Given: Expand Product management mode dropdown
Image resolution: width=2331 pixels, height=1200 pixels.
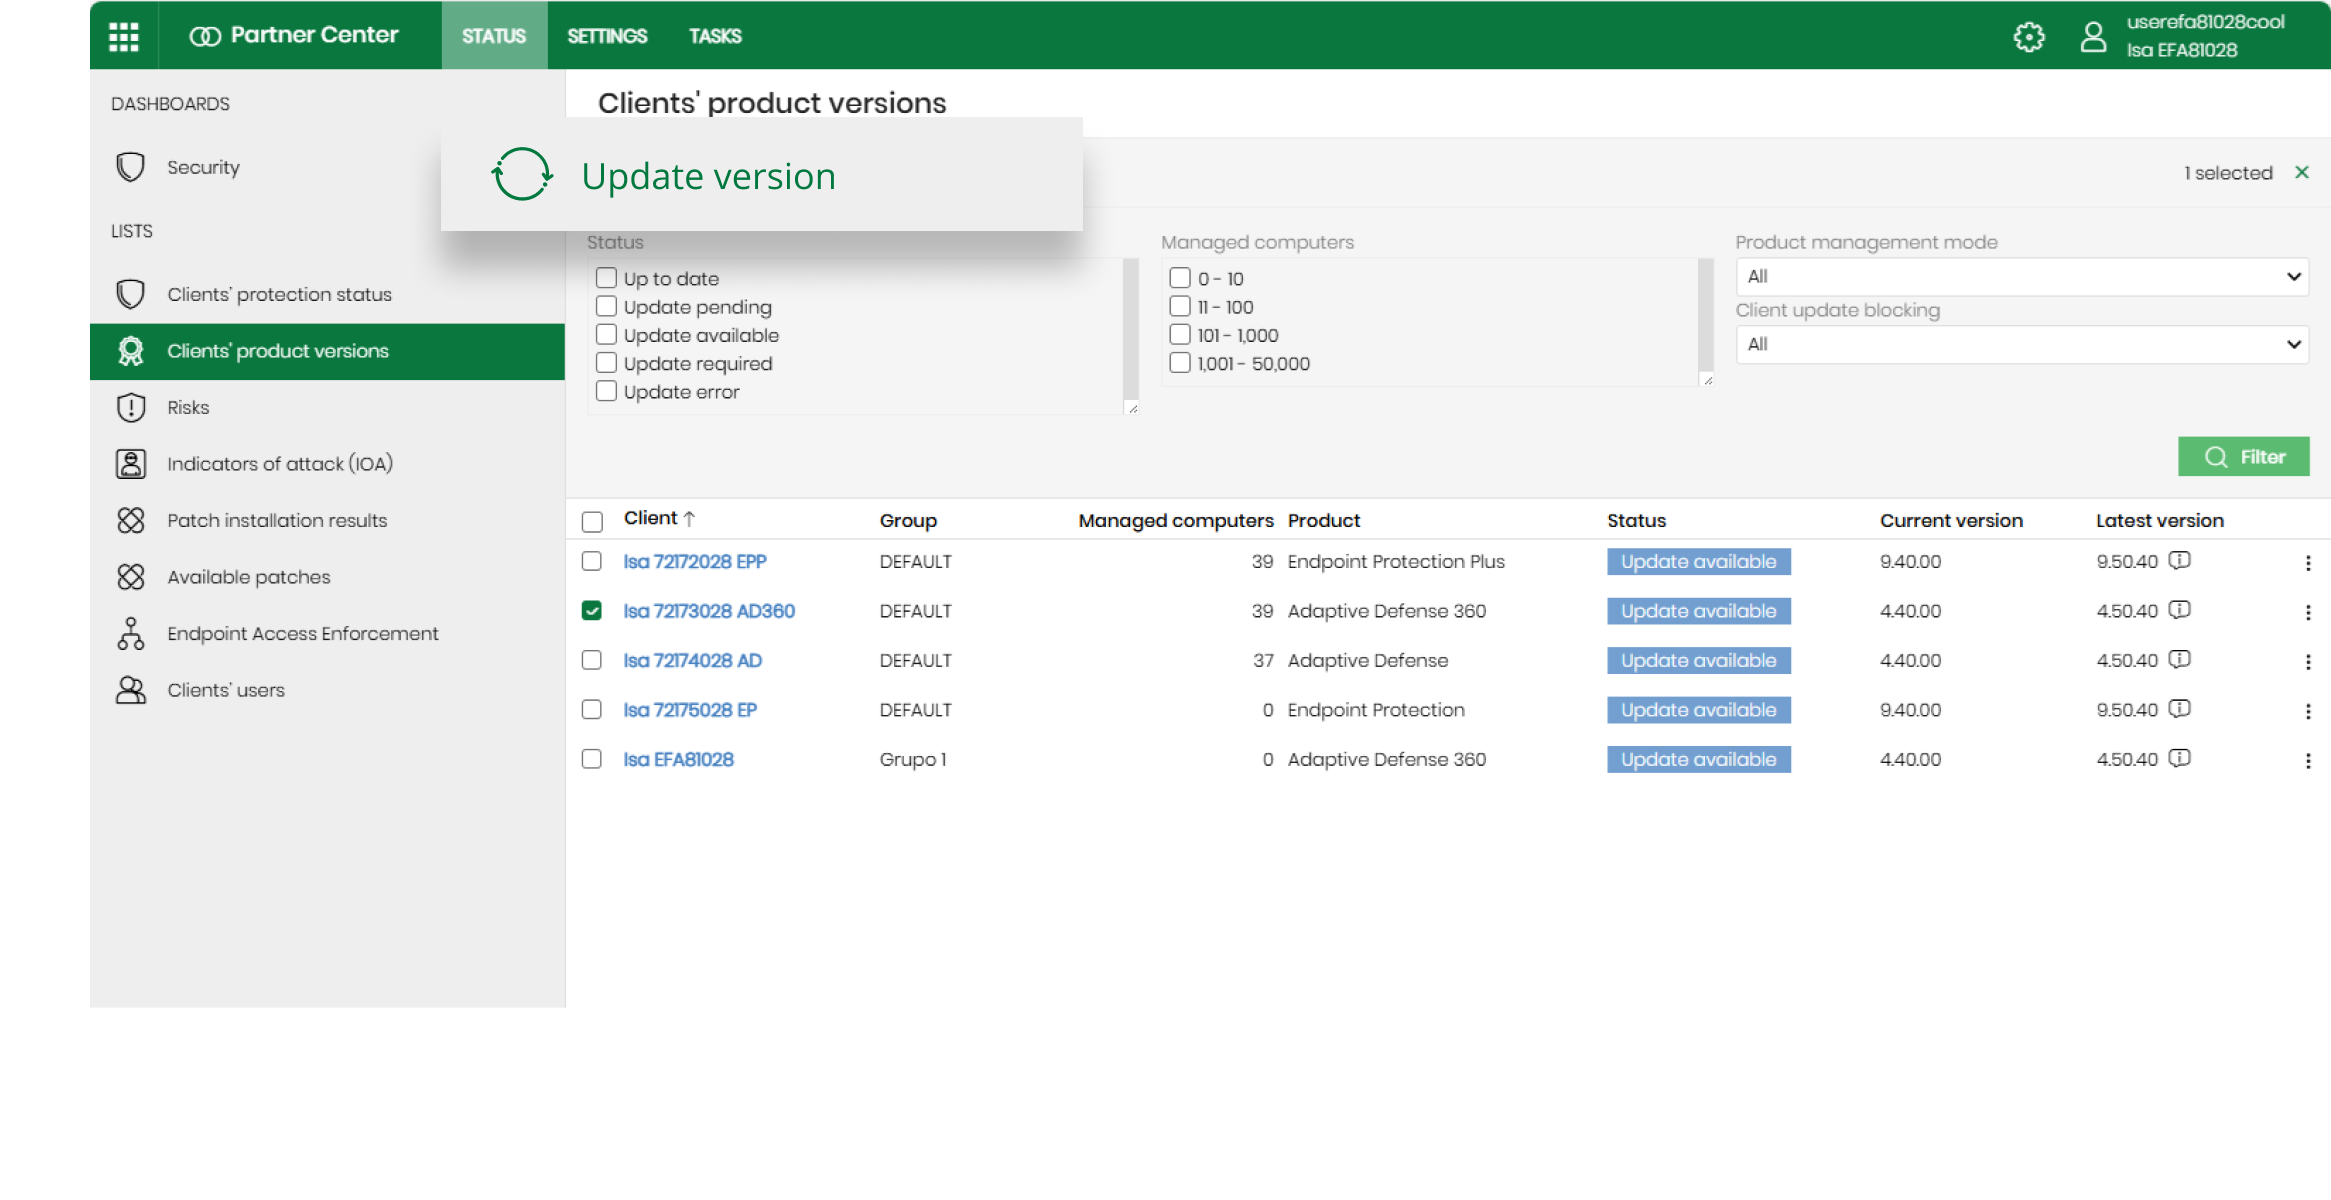Looking at the screenshot, I should (x=2022, y=277).
